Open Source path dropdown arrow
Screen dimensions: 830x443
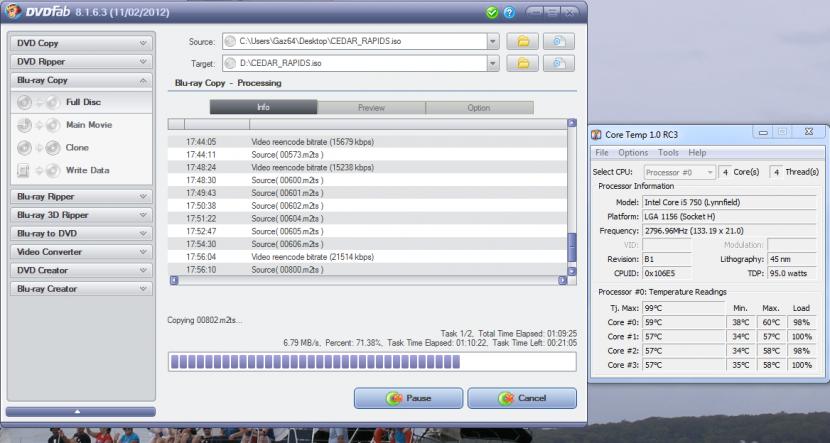click(x=493, y=41)
